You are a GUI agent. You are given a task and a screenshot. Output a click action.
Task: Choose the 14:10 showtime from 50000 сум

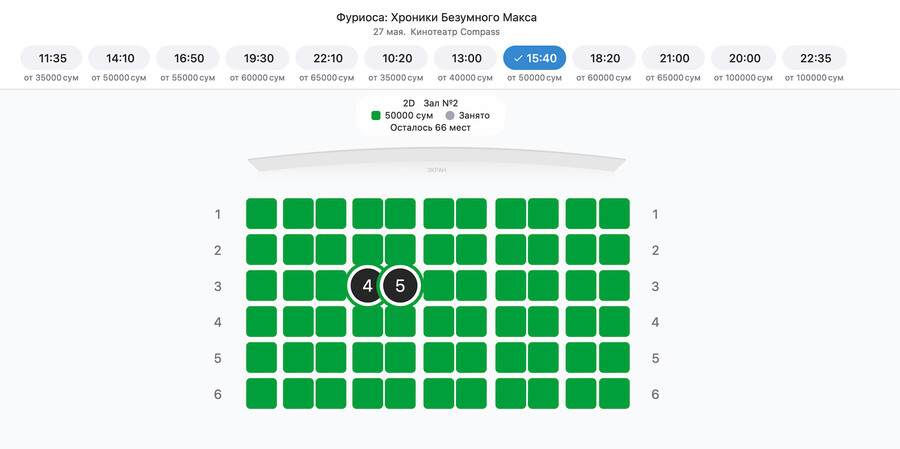pyautogui.click(x=120, y=58)
